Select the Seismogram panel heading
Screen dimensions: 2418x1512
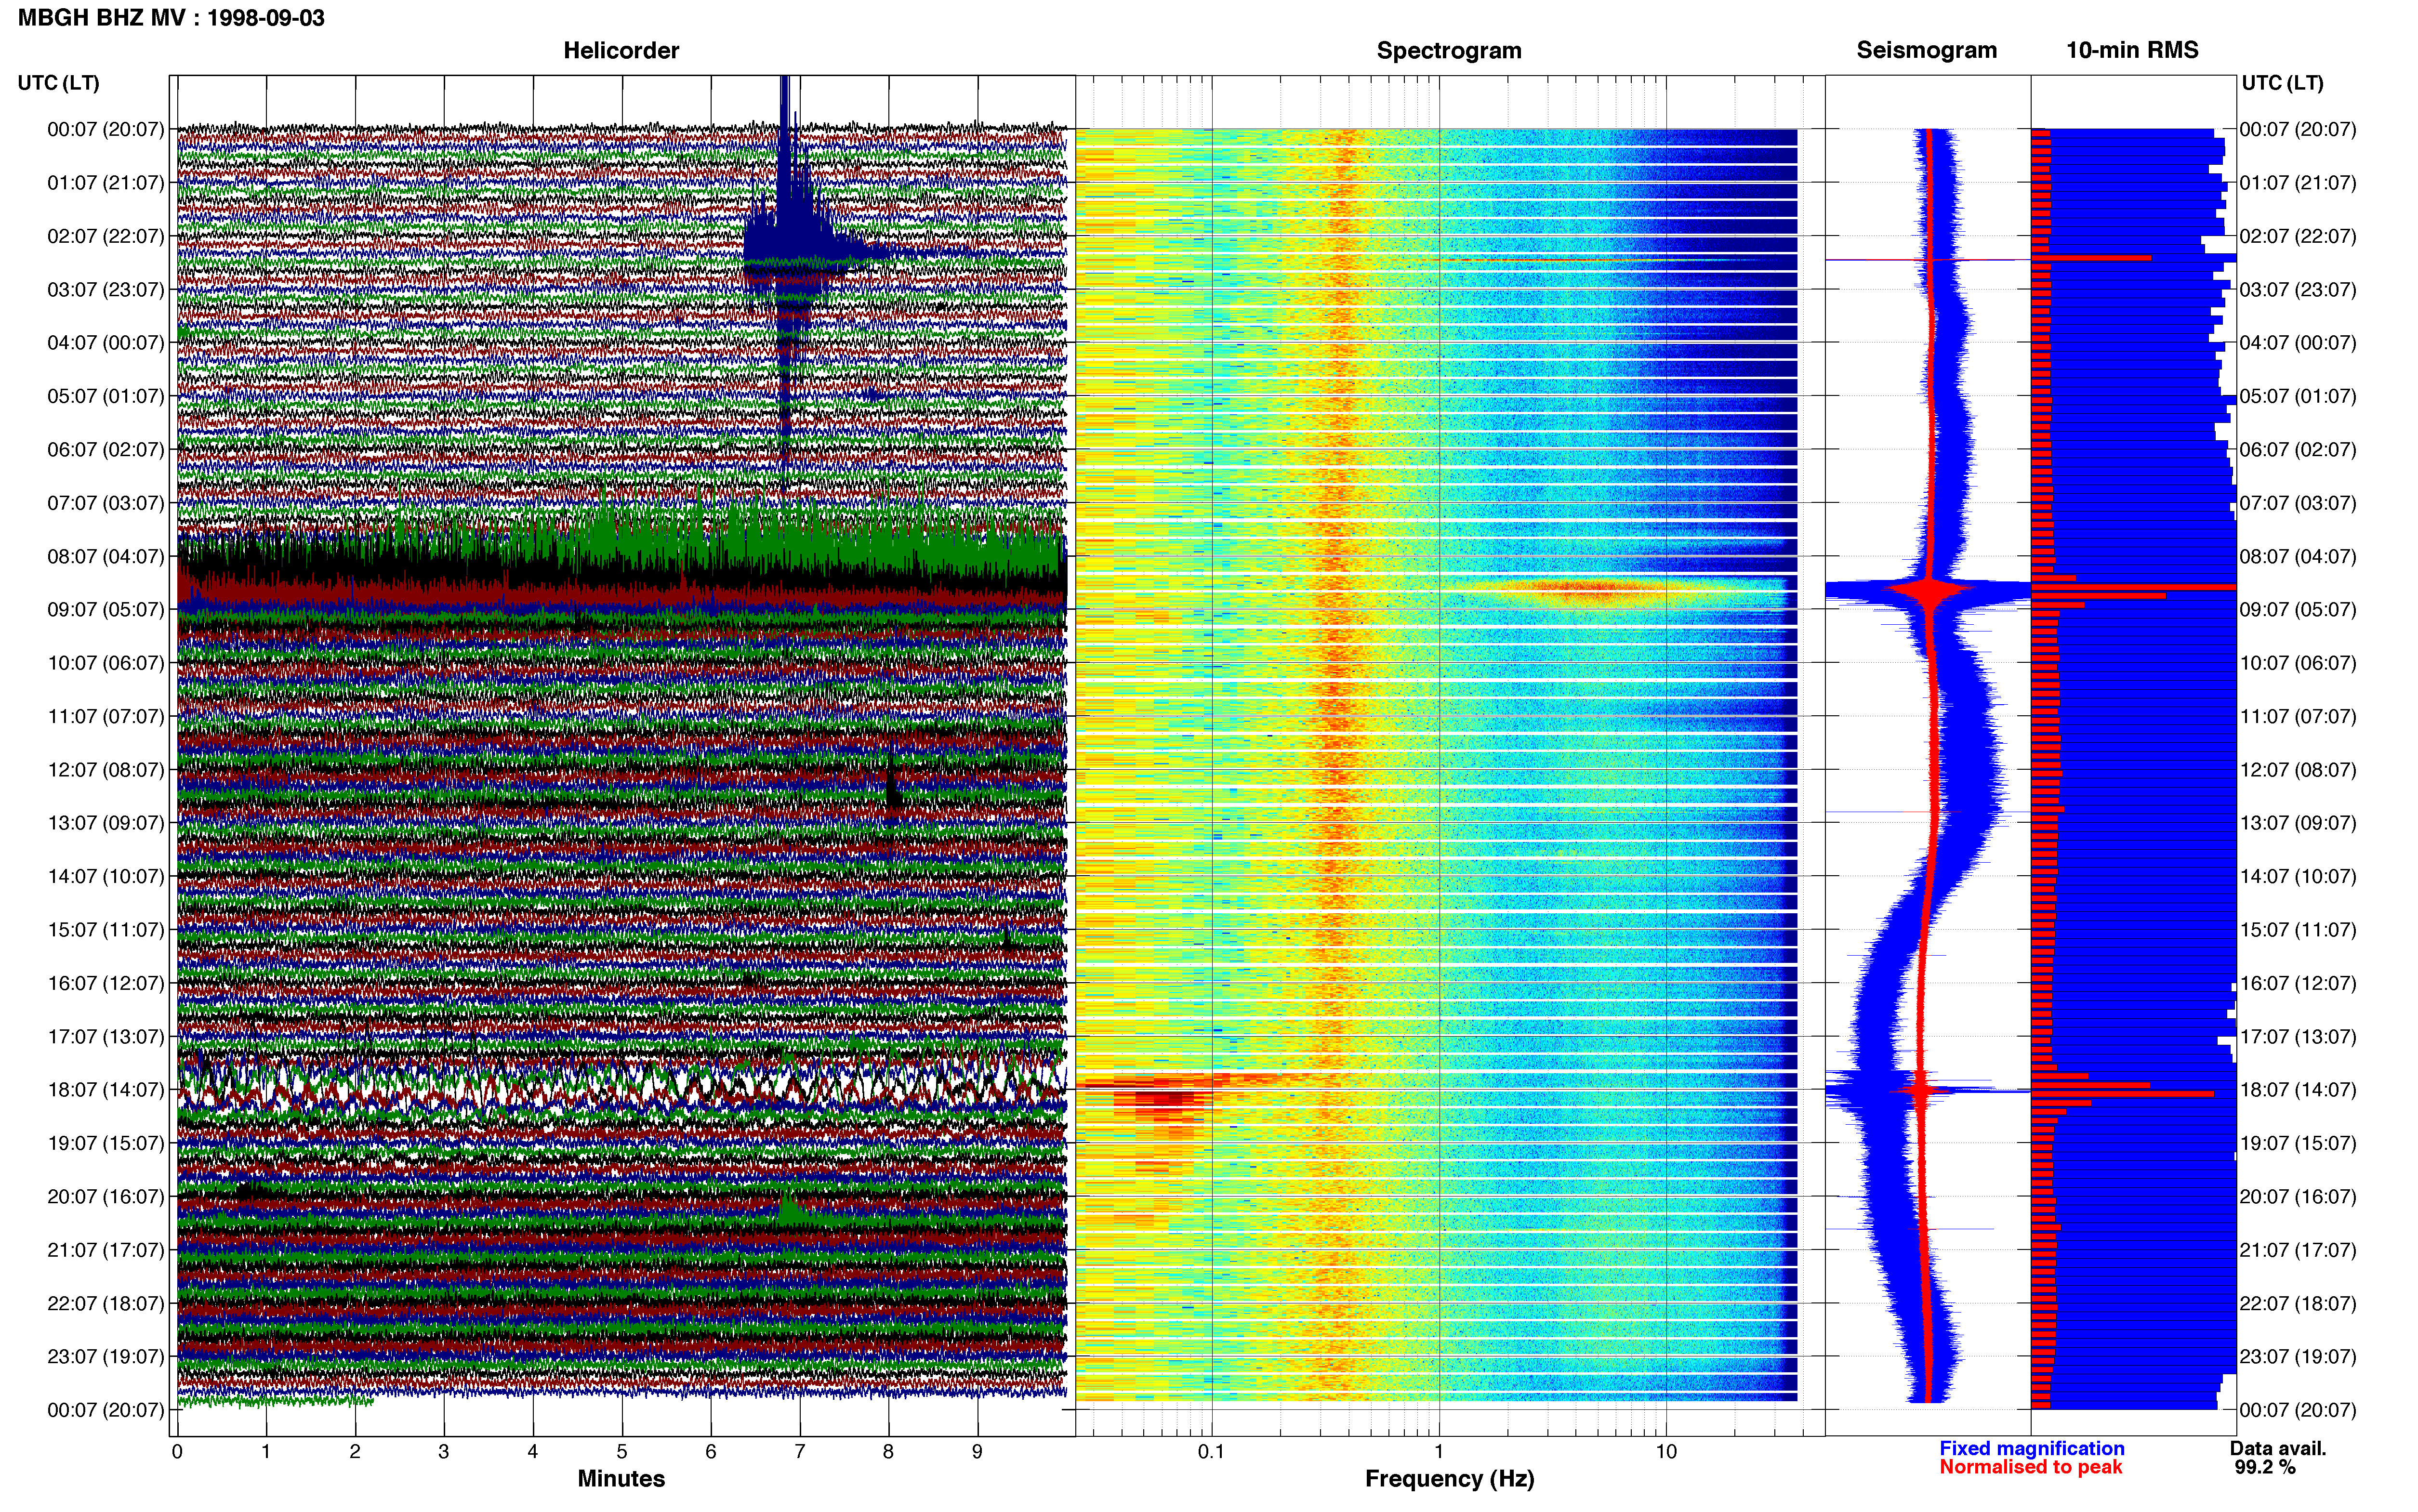click(1926, 50)
